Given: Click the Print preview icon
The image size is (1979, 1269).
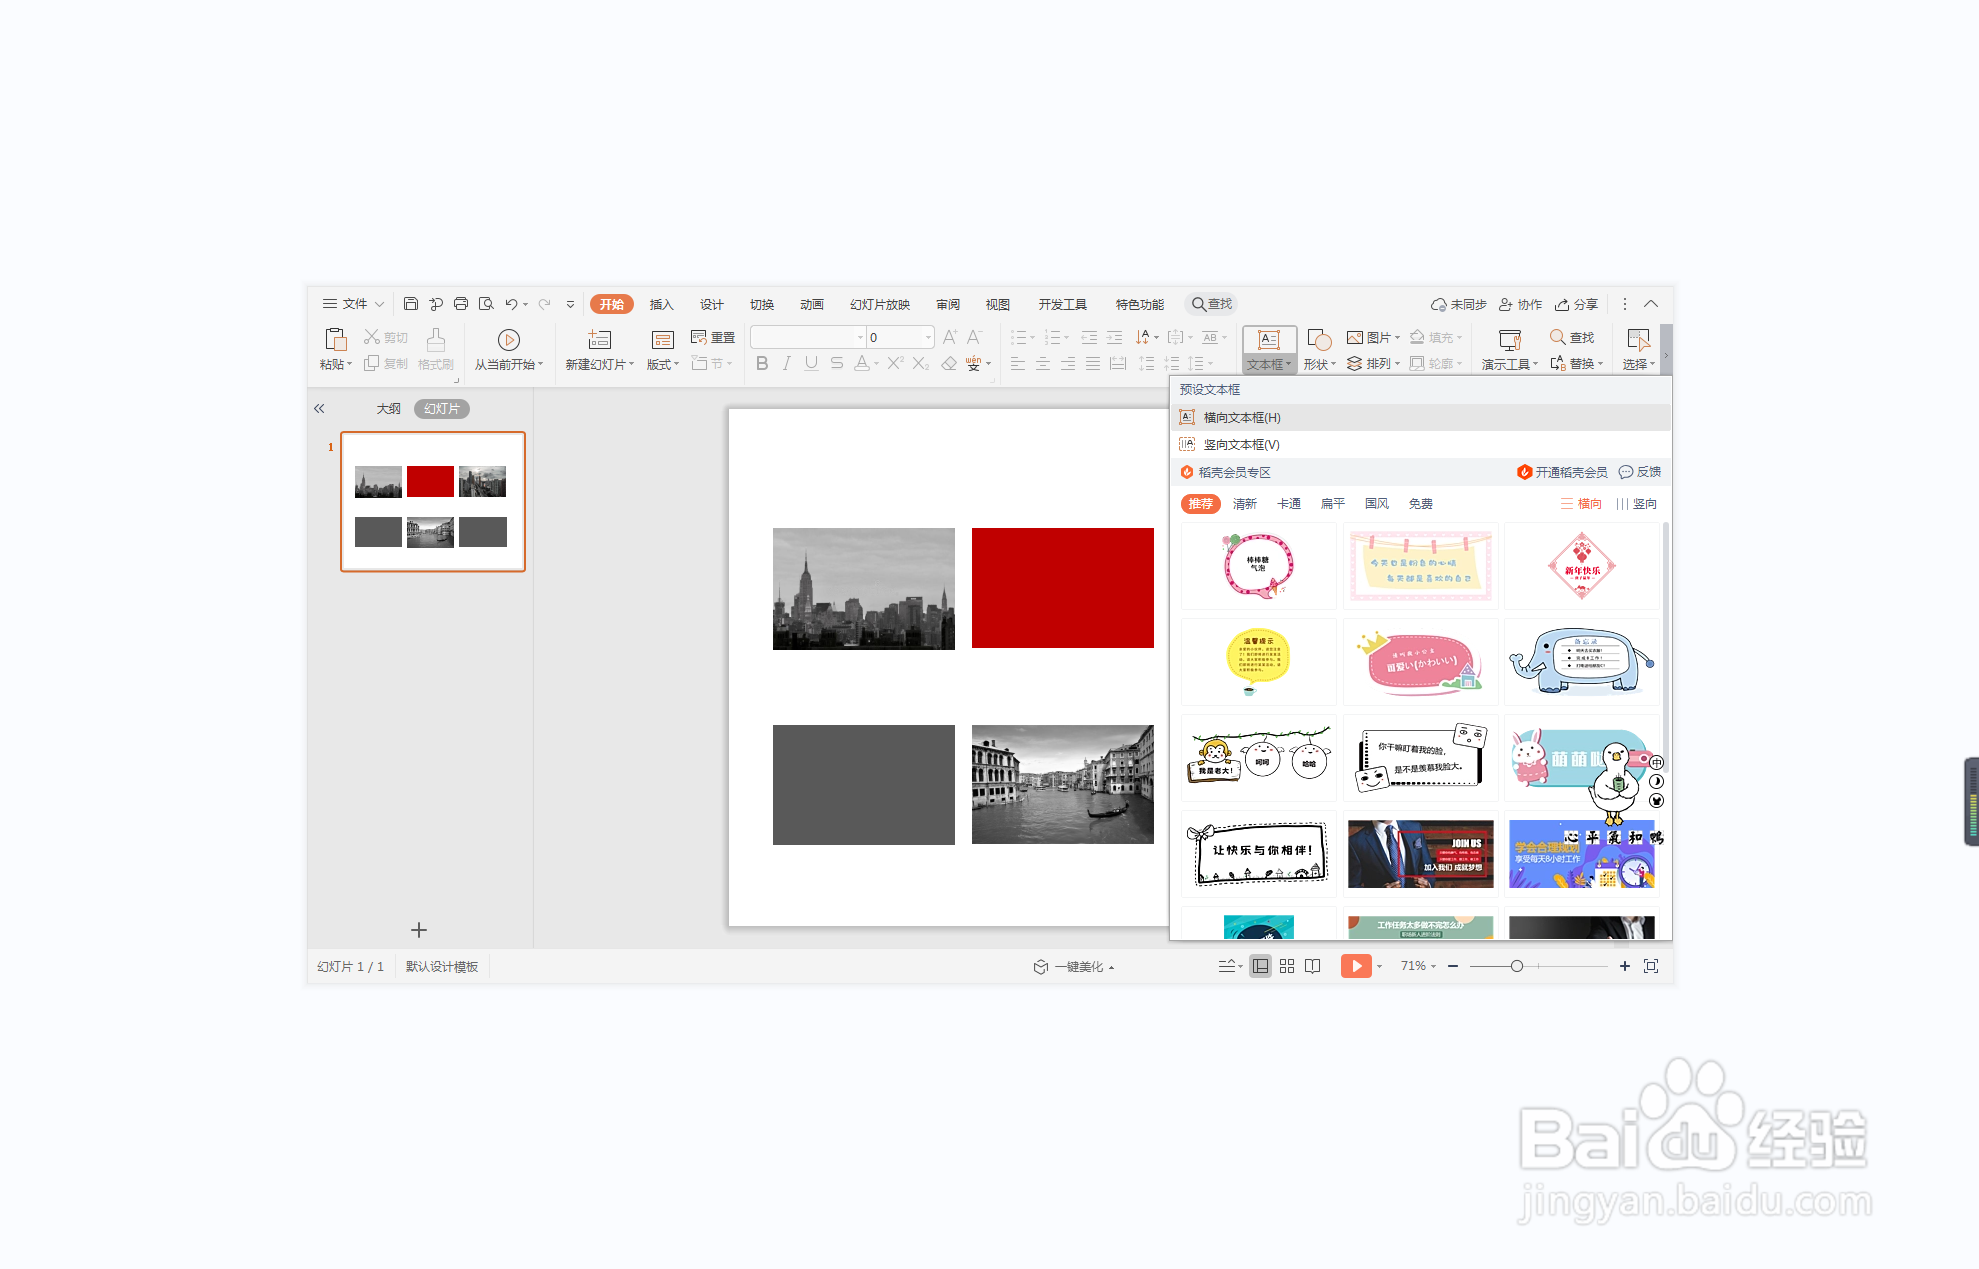Looking at the screenshot, I should (x=486, y=304).
